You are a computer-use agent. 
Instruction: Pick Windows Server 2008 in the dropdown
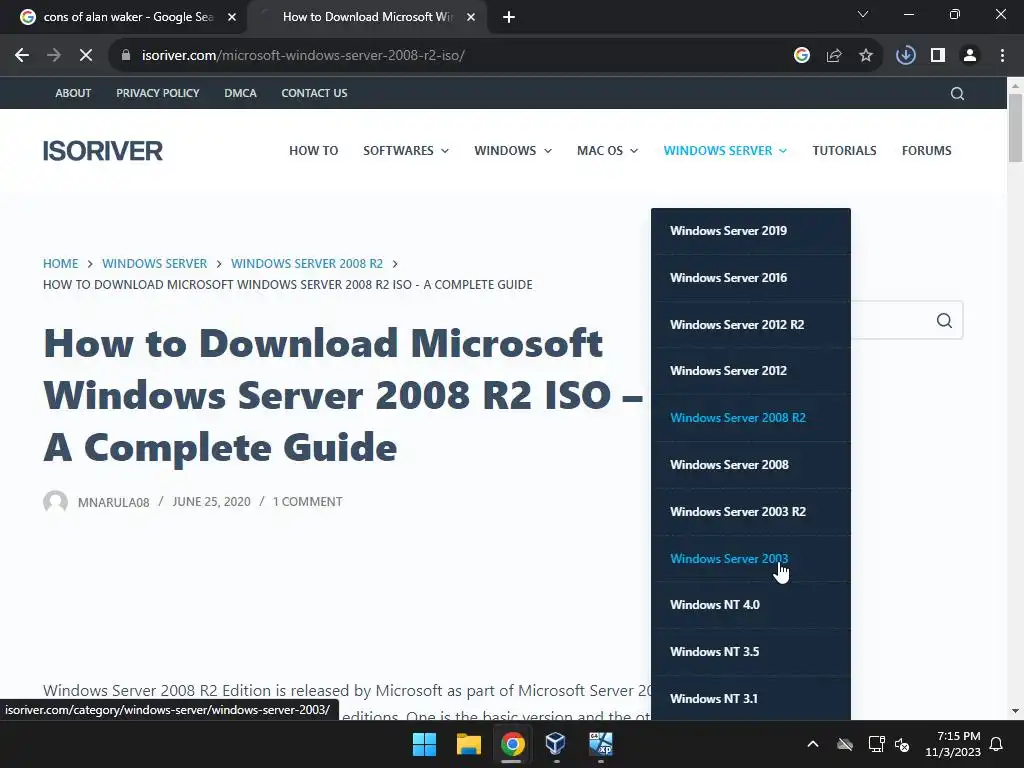point(751,465)
